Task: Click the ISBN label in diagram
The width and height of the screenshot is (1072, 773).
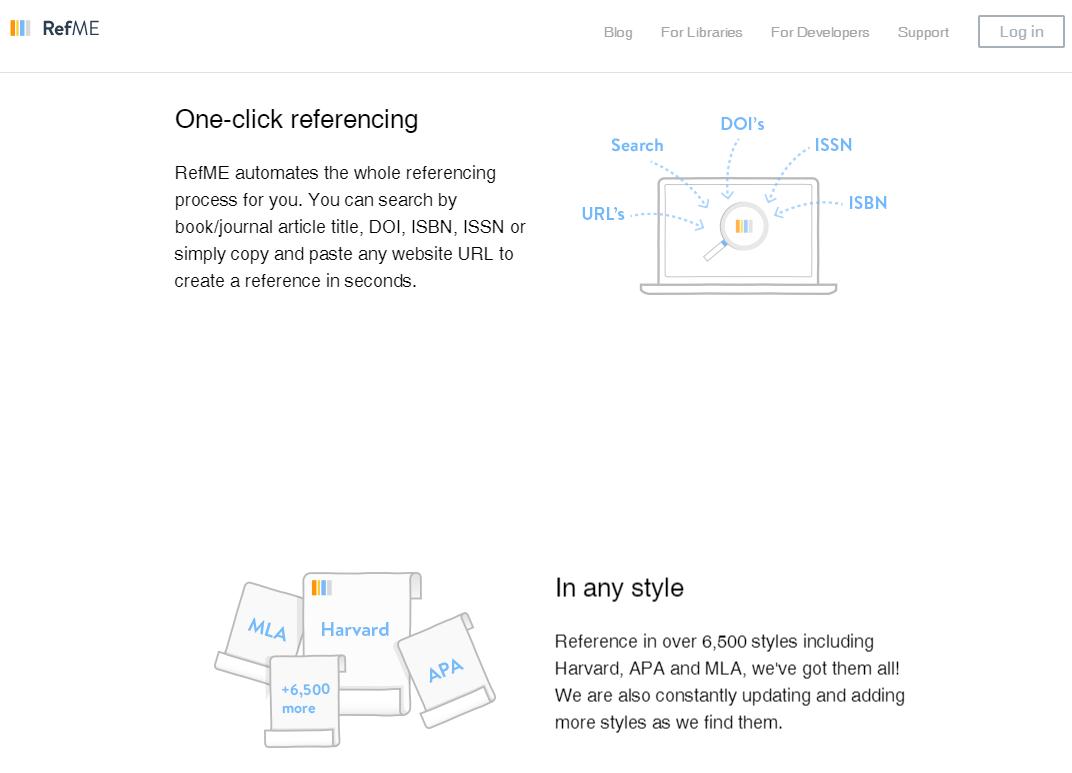Action: pyautogui.click(x=868, y=203)
